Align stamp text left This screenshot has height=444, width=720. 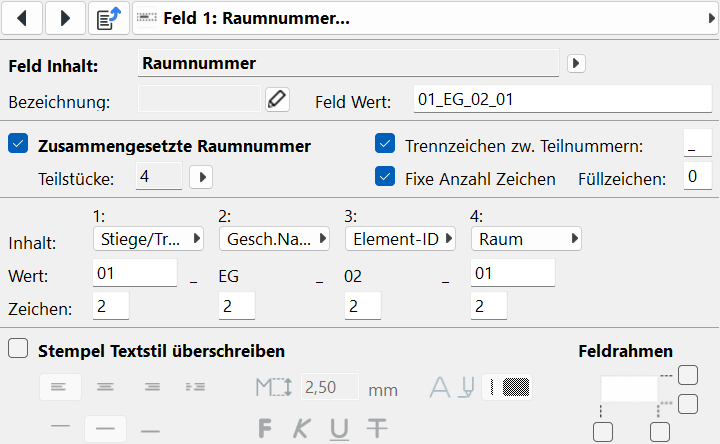pos(60,386)
